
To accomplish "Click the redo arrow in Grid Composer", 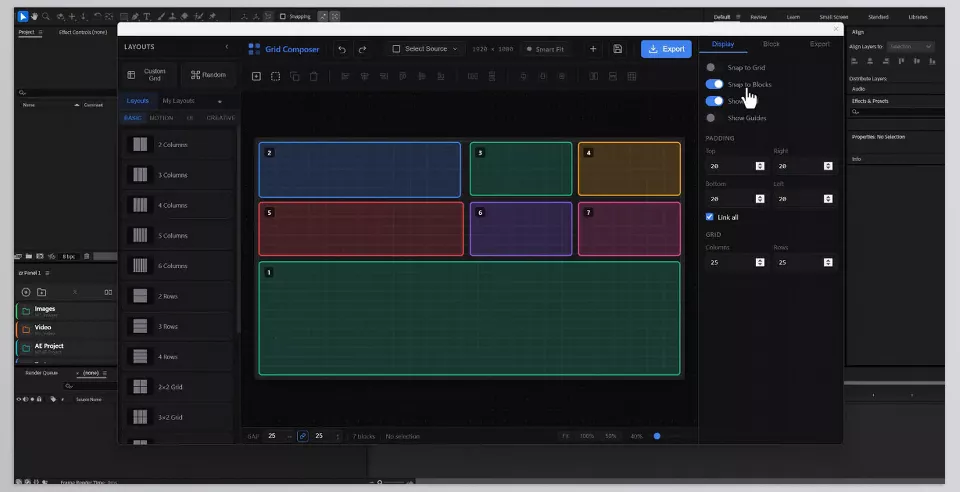I will 362,49.
